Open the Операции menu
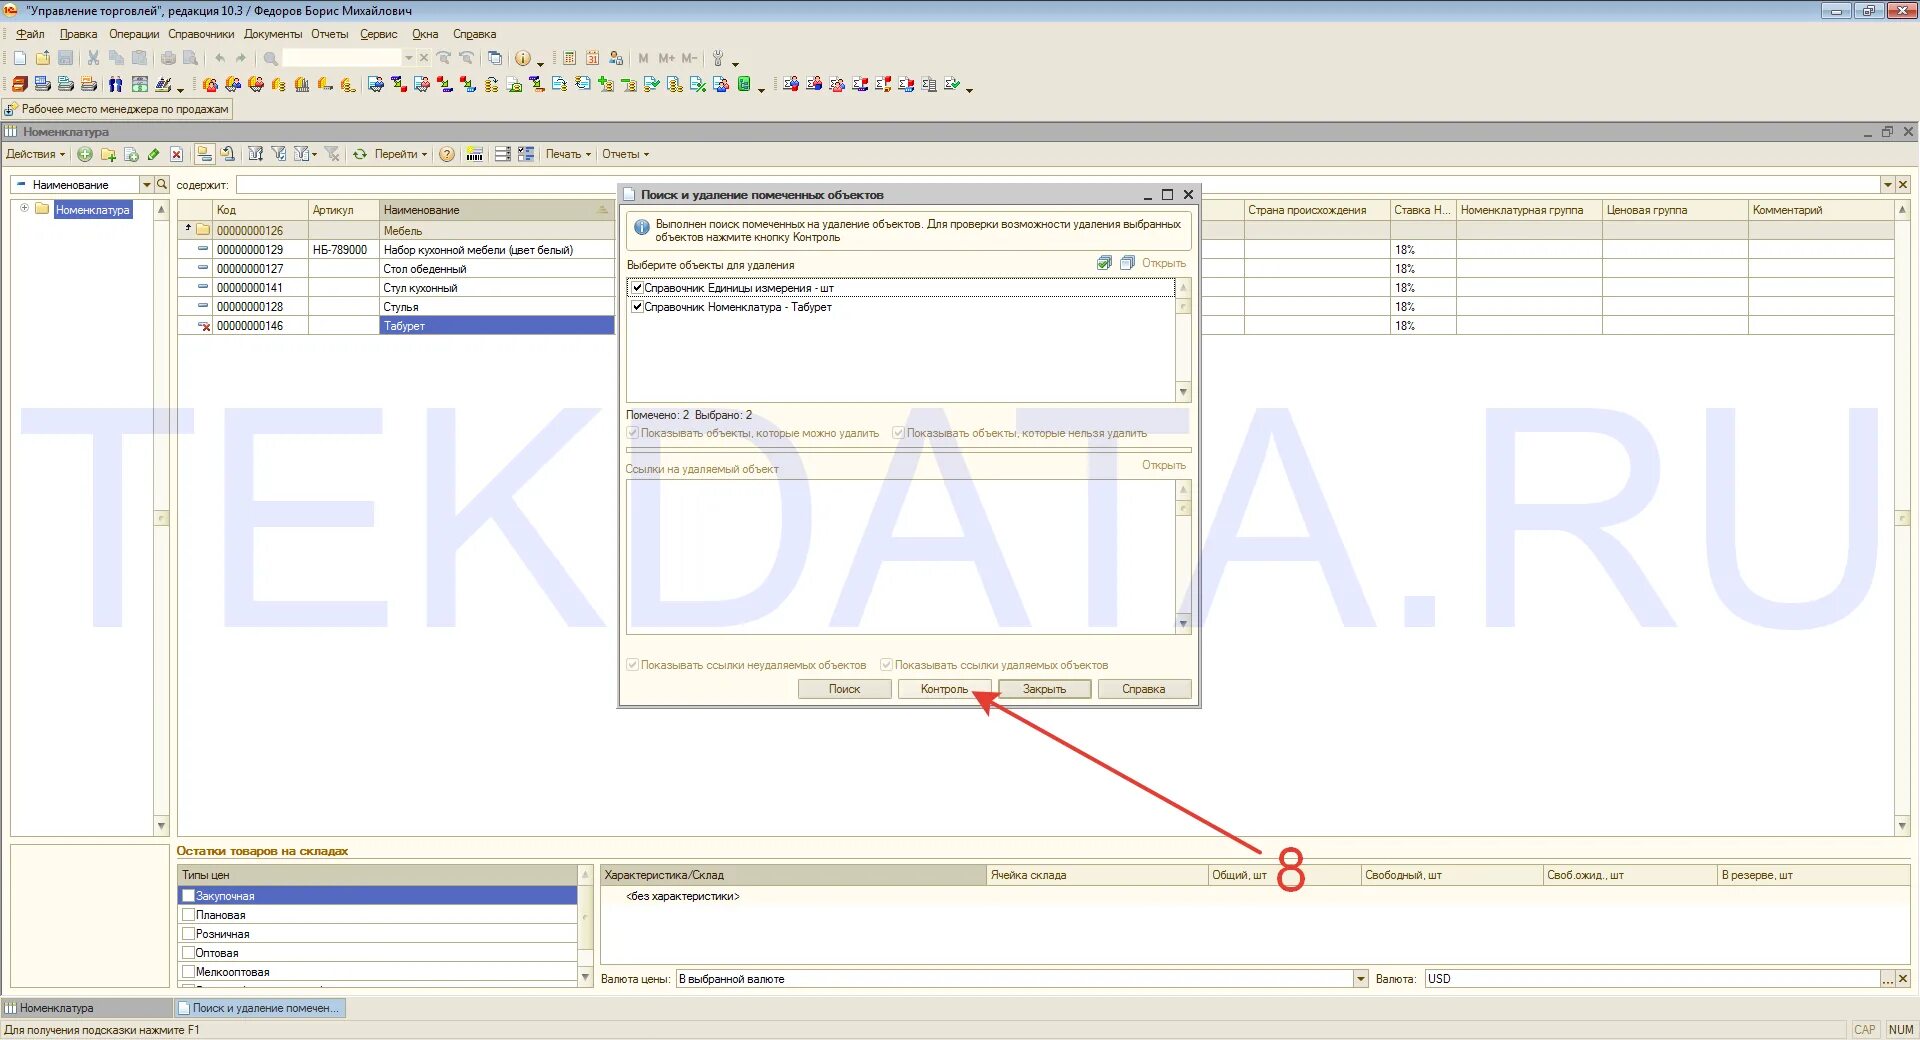1920x1040 pixels. tap(134, 34)
